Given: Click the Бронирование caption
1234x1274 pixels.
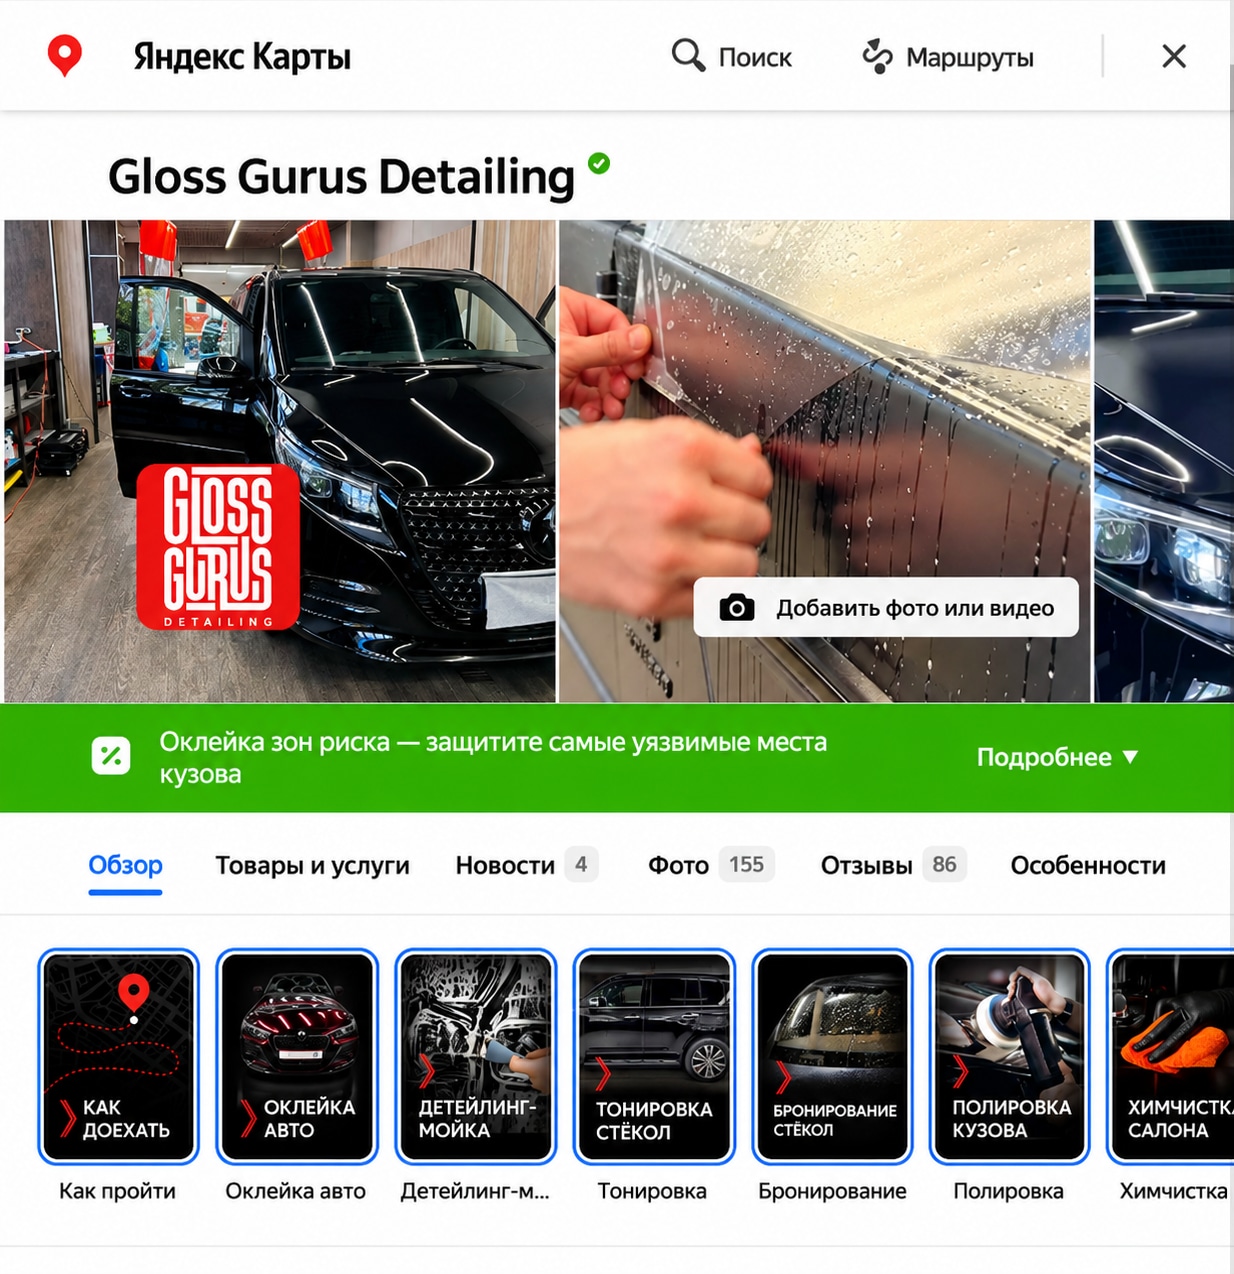Looking at the screenshot, I should (x=832, y=1191).
